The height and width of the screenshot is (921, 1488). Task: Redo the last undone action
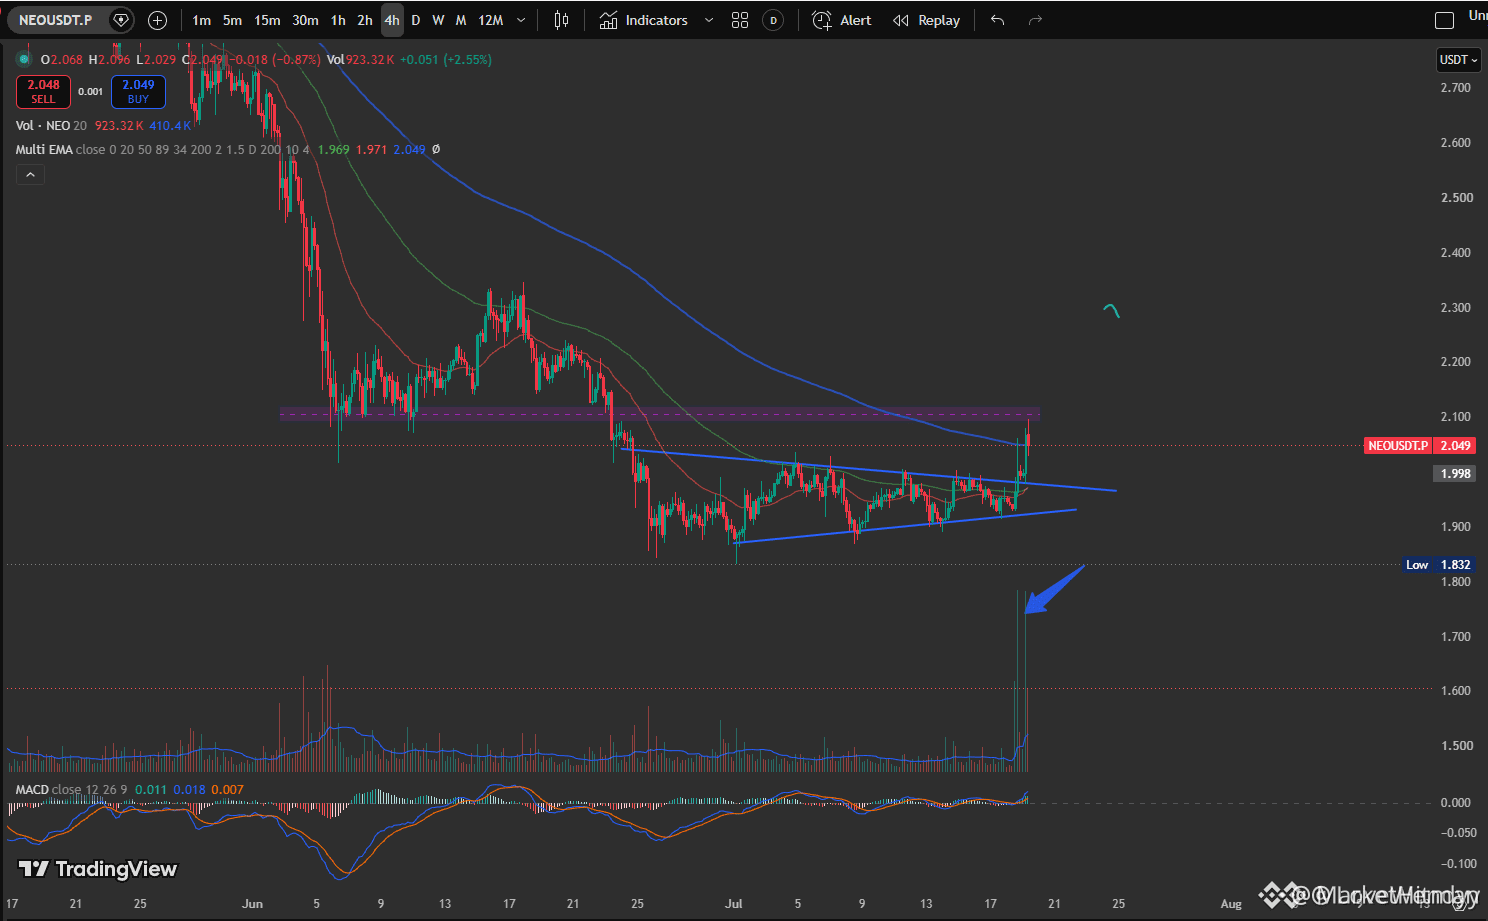point(1035,20)
